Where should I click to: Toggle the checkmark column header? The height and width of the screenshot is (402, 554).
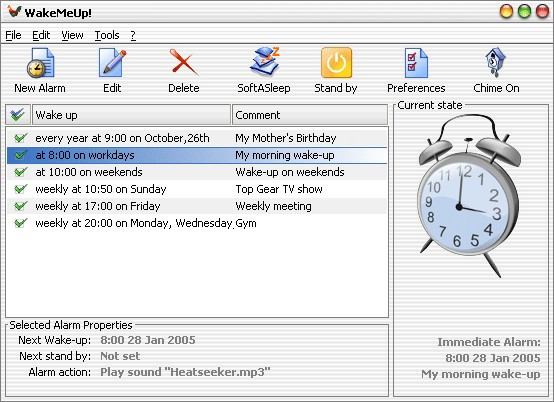(x=18, y=114)
